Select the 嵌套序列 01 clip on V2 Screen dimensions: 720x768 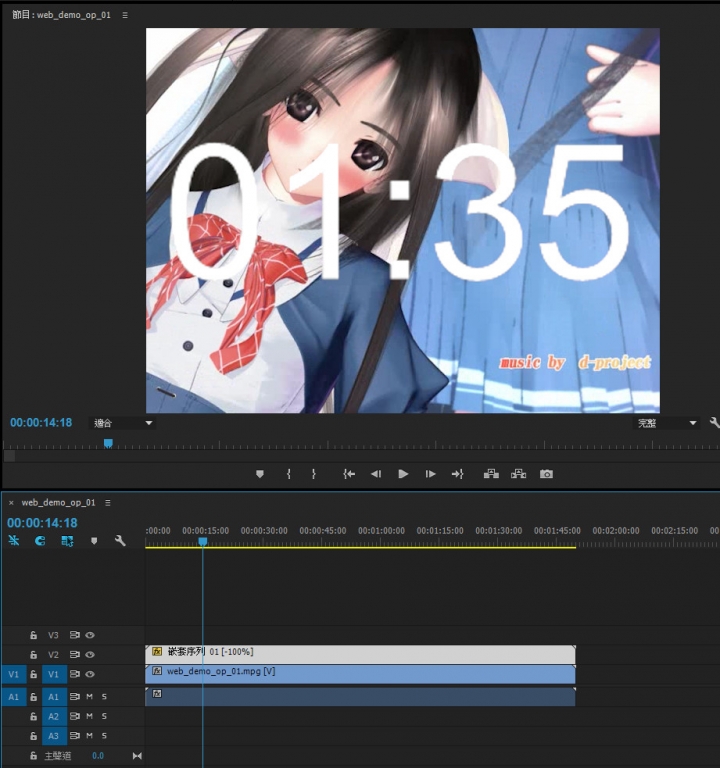[x=360, y=654]
